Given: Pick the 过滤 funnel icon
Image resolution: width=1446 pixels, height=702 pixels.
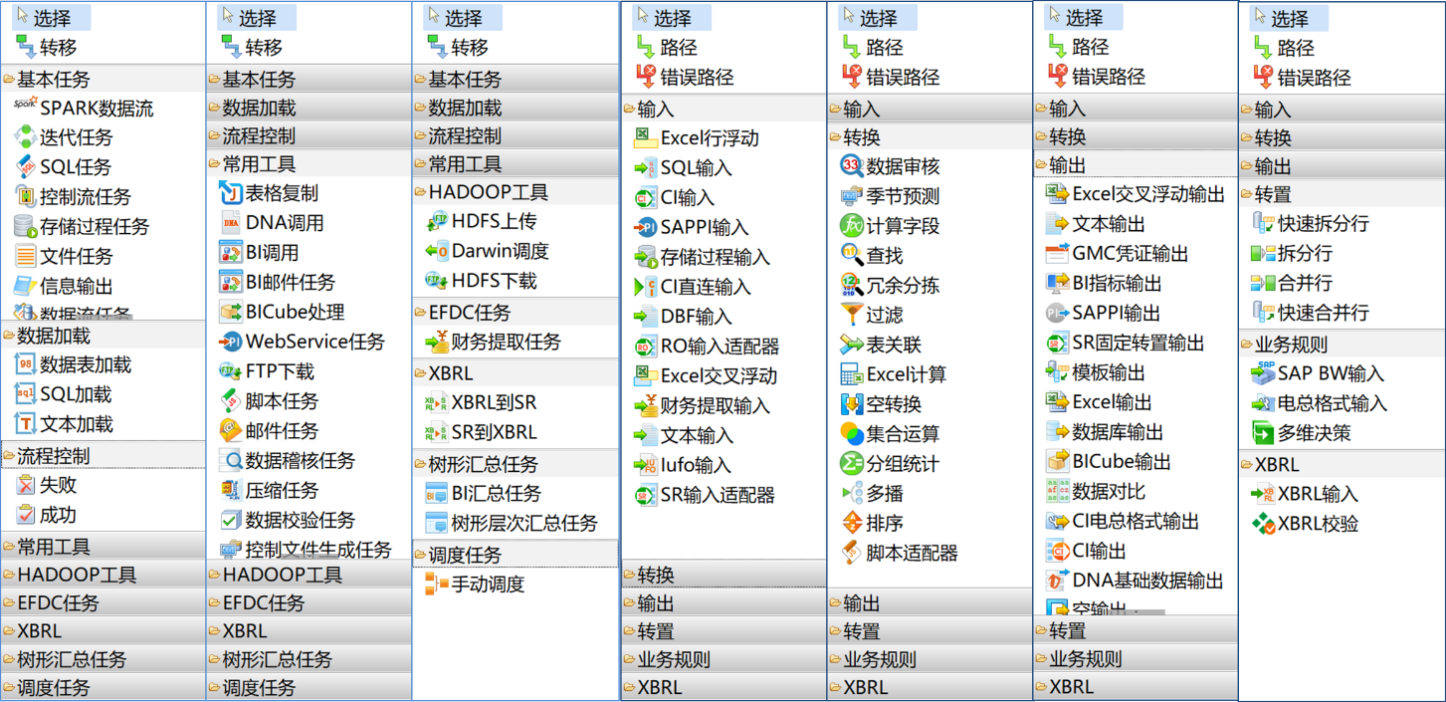Looking at the screenshot, I should click(x=851, y=315).
